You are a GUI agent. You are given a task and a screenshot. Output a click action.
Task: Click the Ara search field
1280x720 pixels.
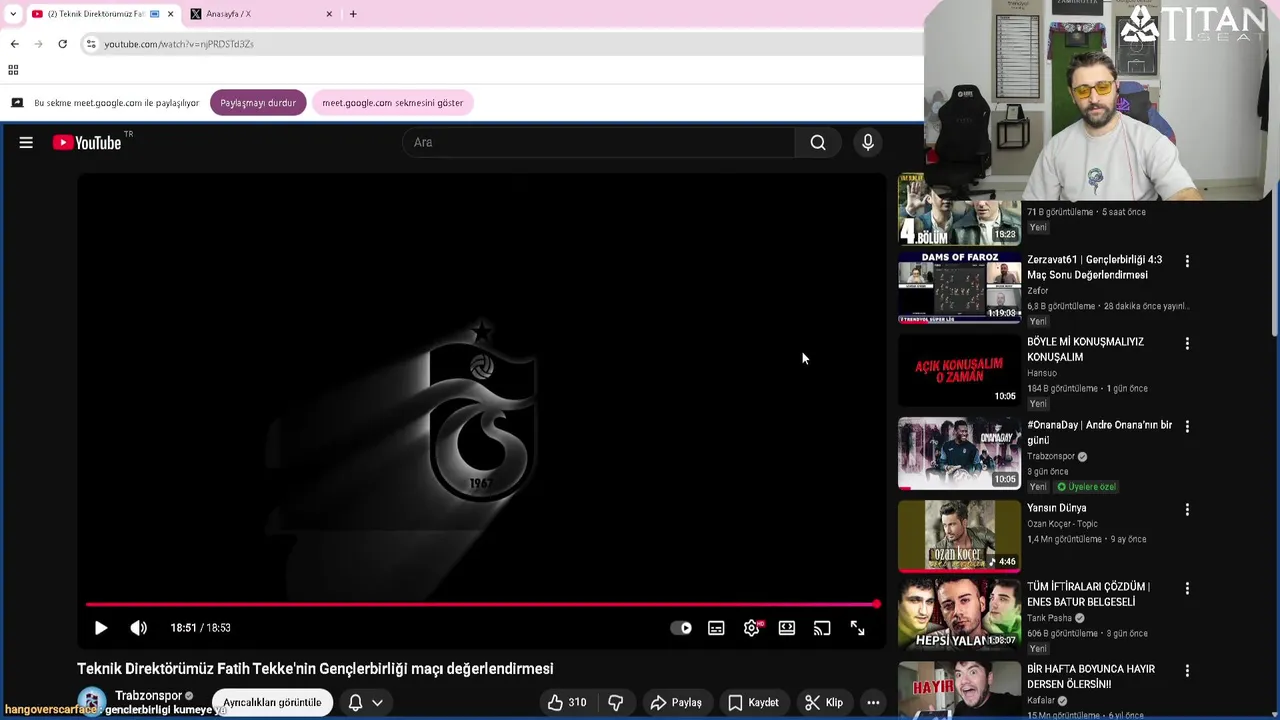click(x=598, y=143)
